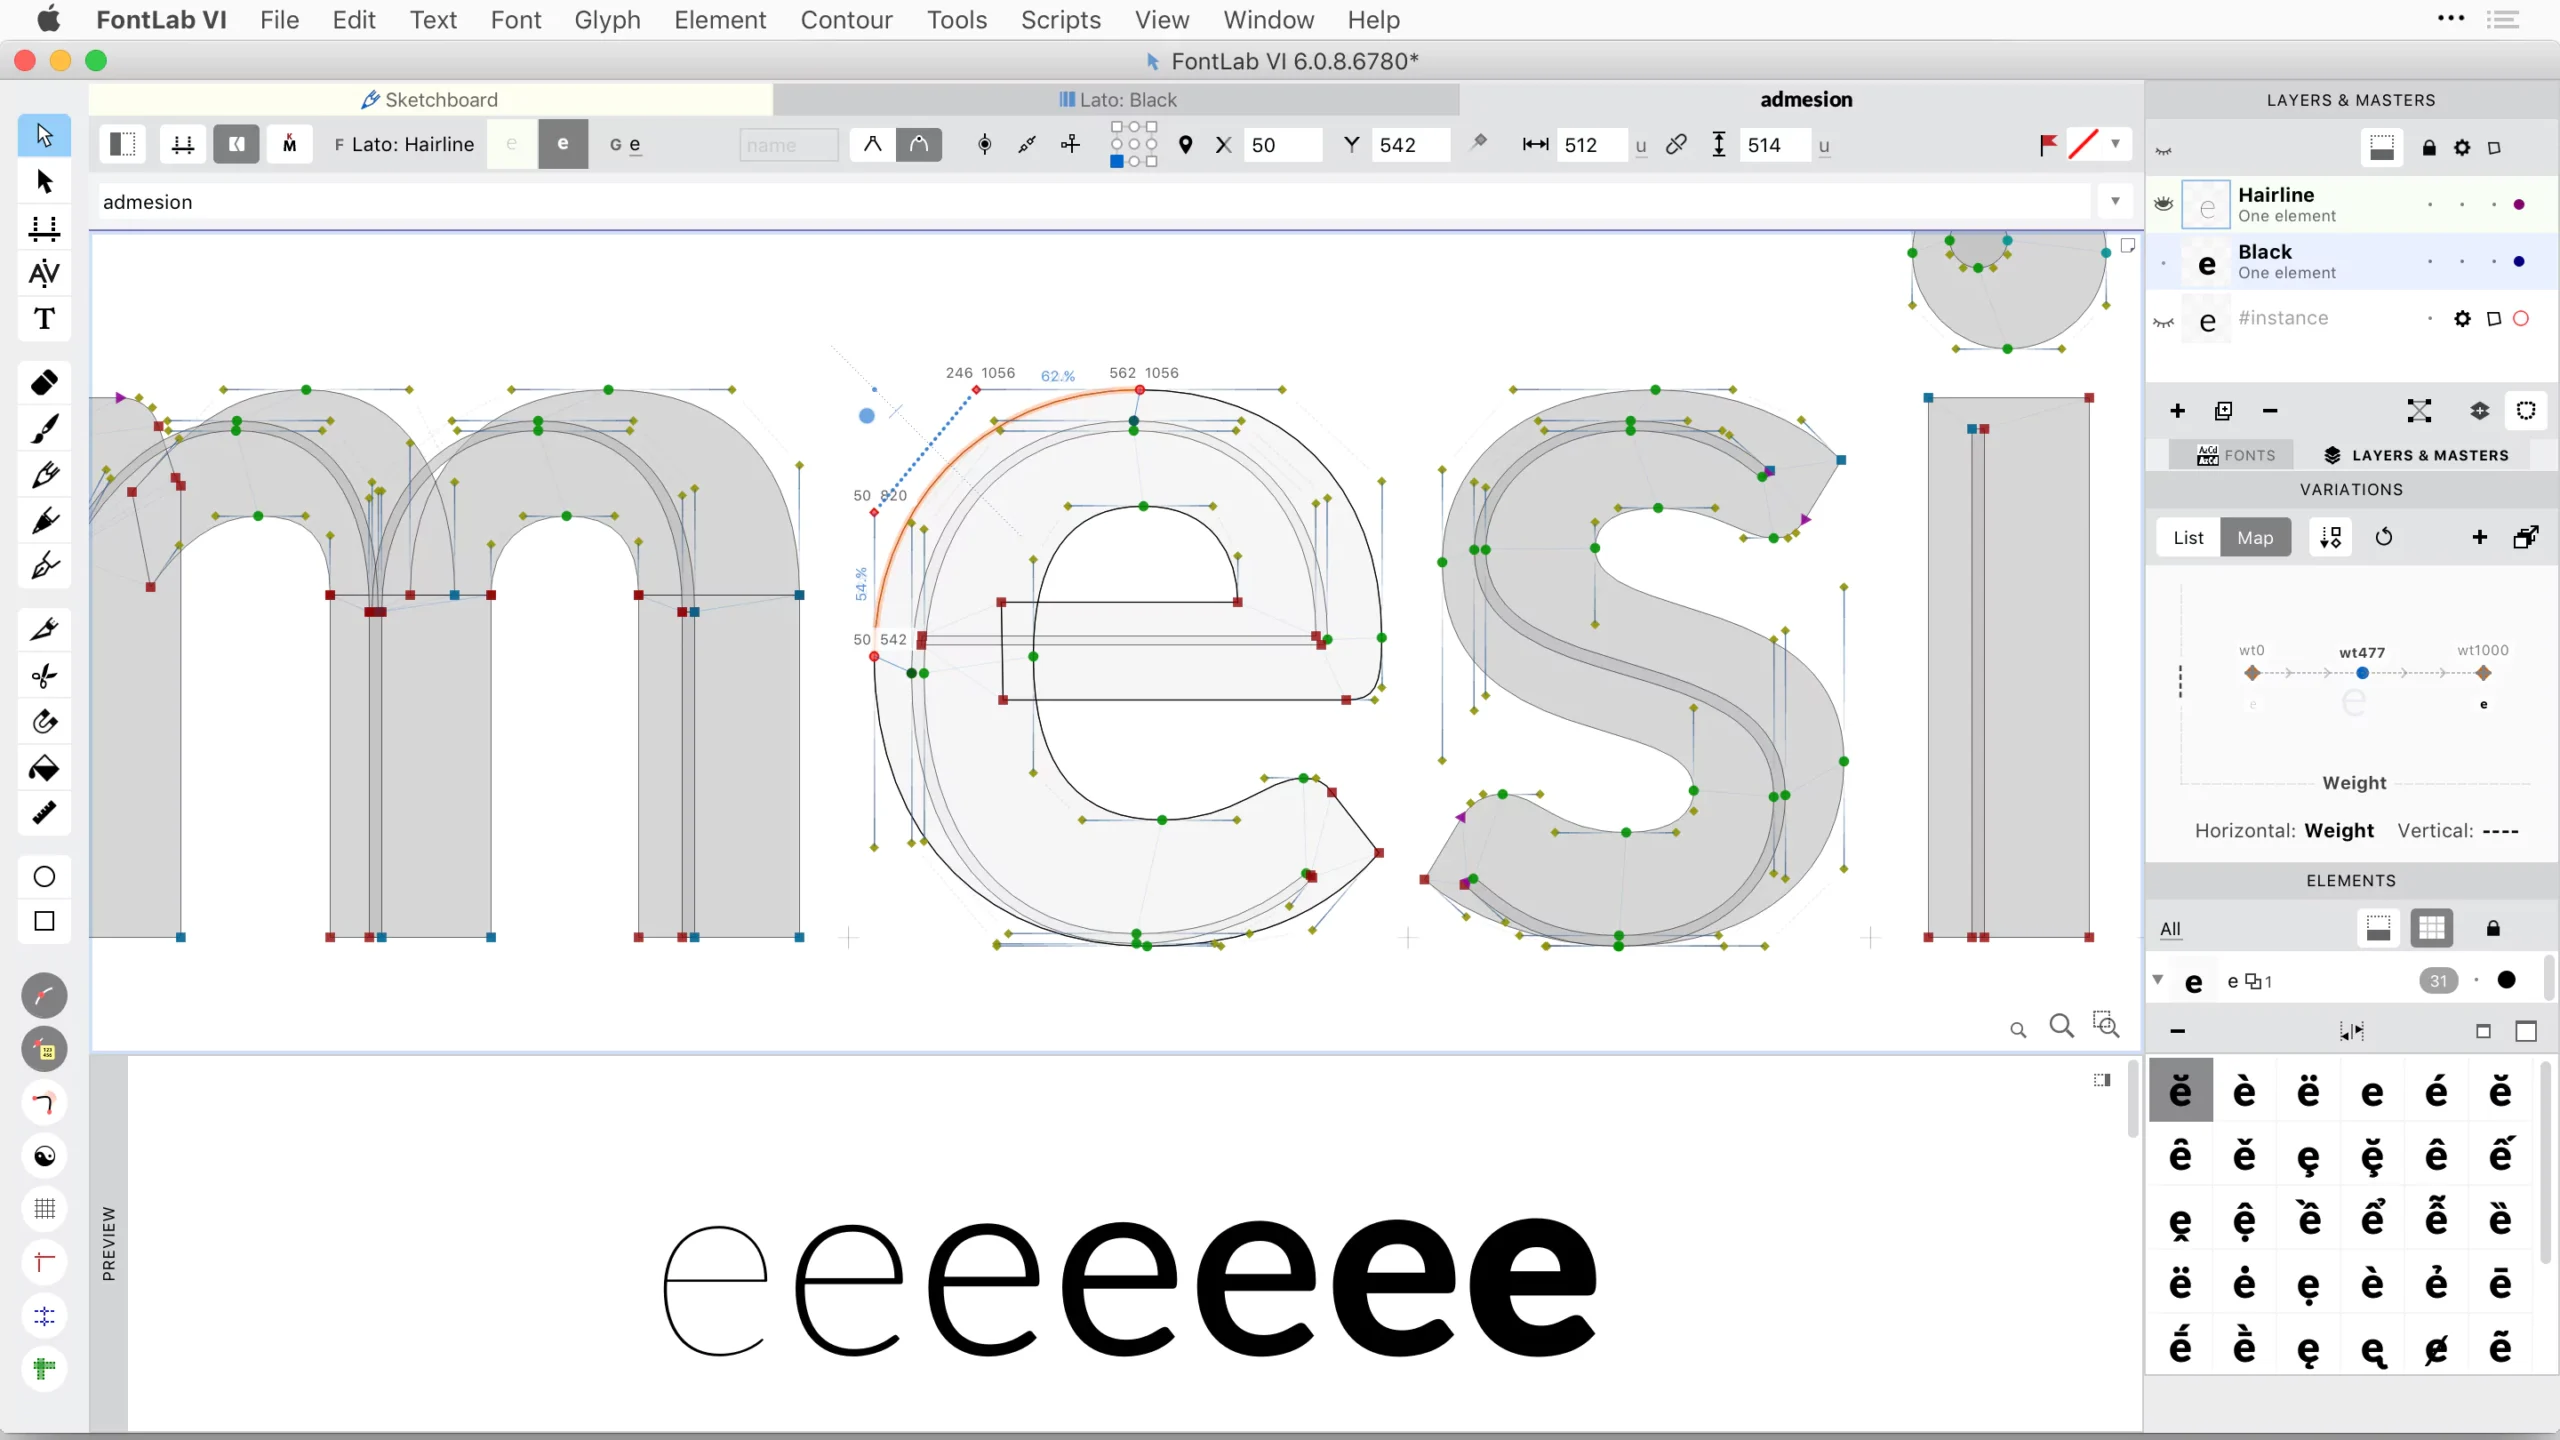The image size is (2560, 1440).
Task: Toggle the Free Transform grid tool
Action: click(44, 1209)
